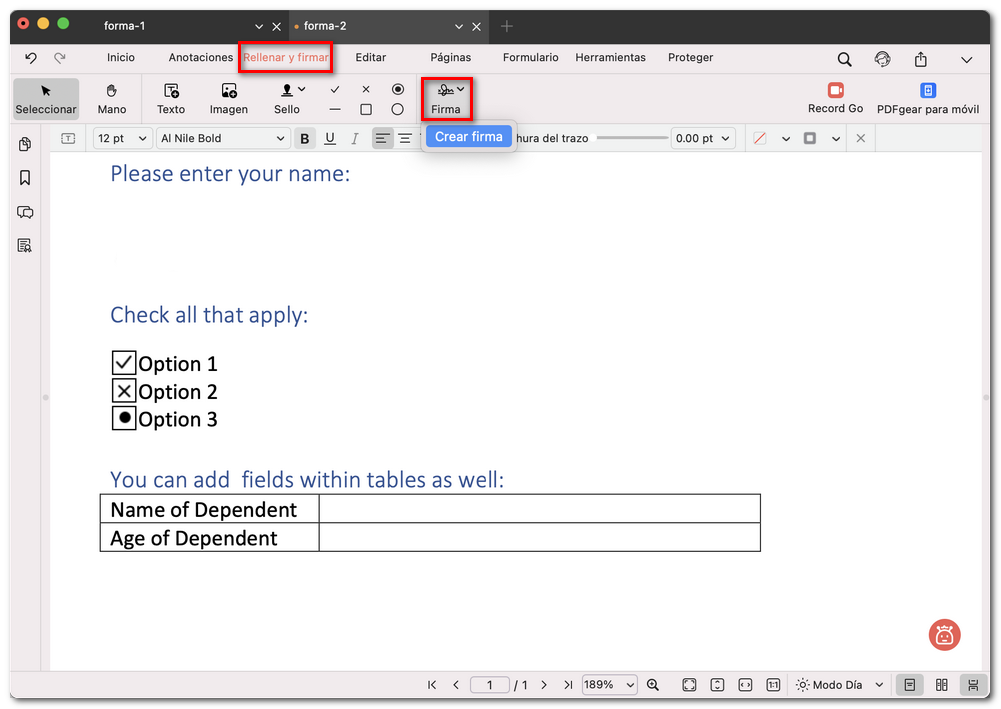Click the Crear firma button
The width and height of the screenshot is (1001, 709).
468,137
